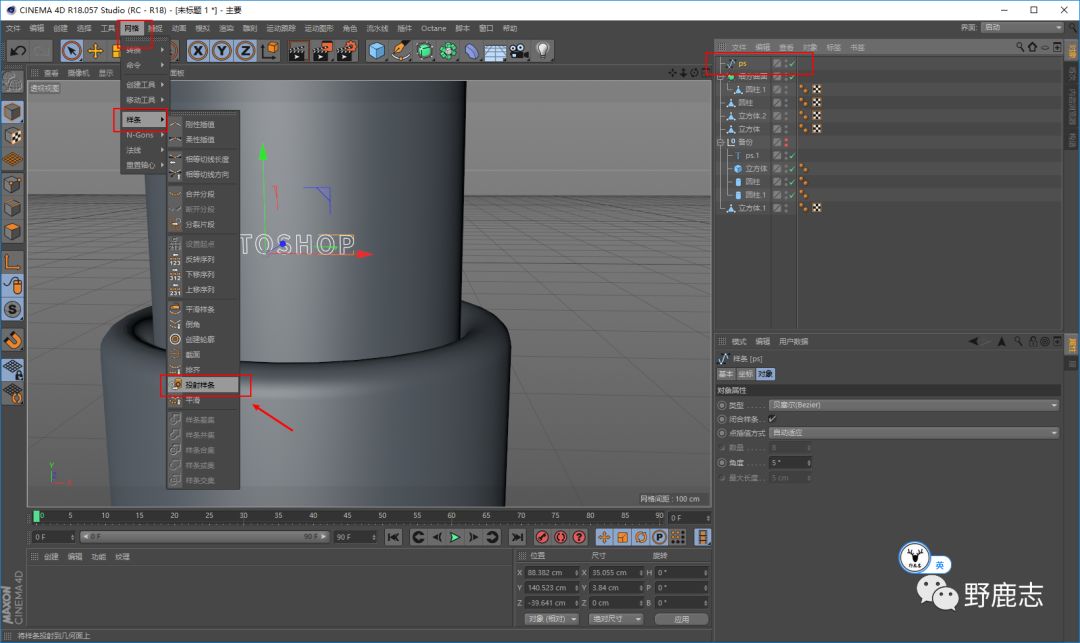Click the record active objects button
This screenshot has width=1080, height=643.
pyautogui.click(x=542, y=537)
